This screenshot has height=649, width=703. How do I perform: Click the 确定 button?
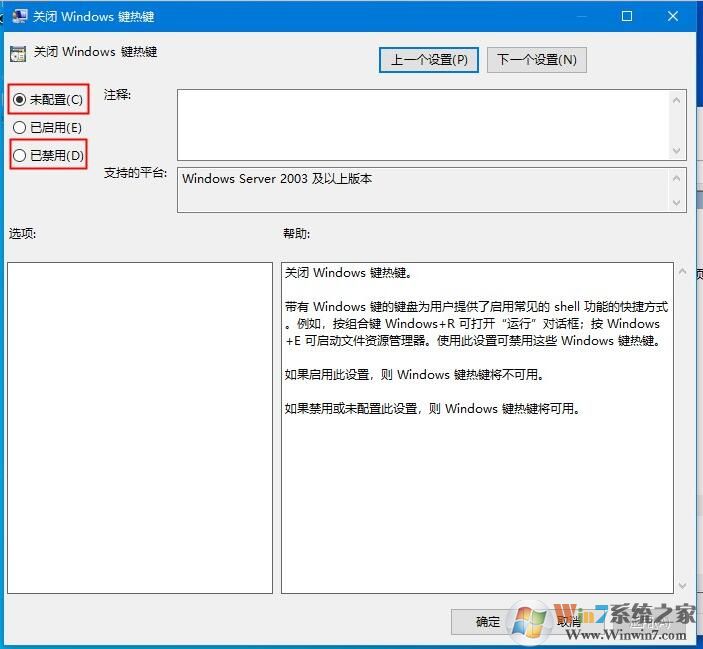point(487,622)
